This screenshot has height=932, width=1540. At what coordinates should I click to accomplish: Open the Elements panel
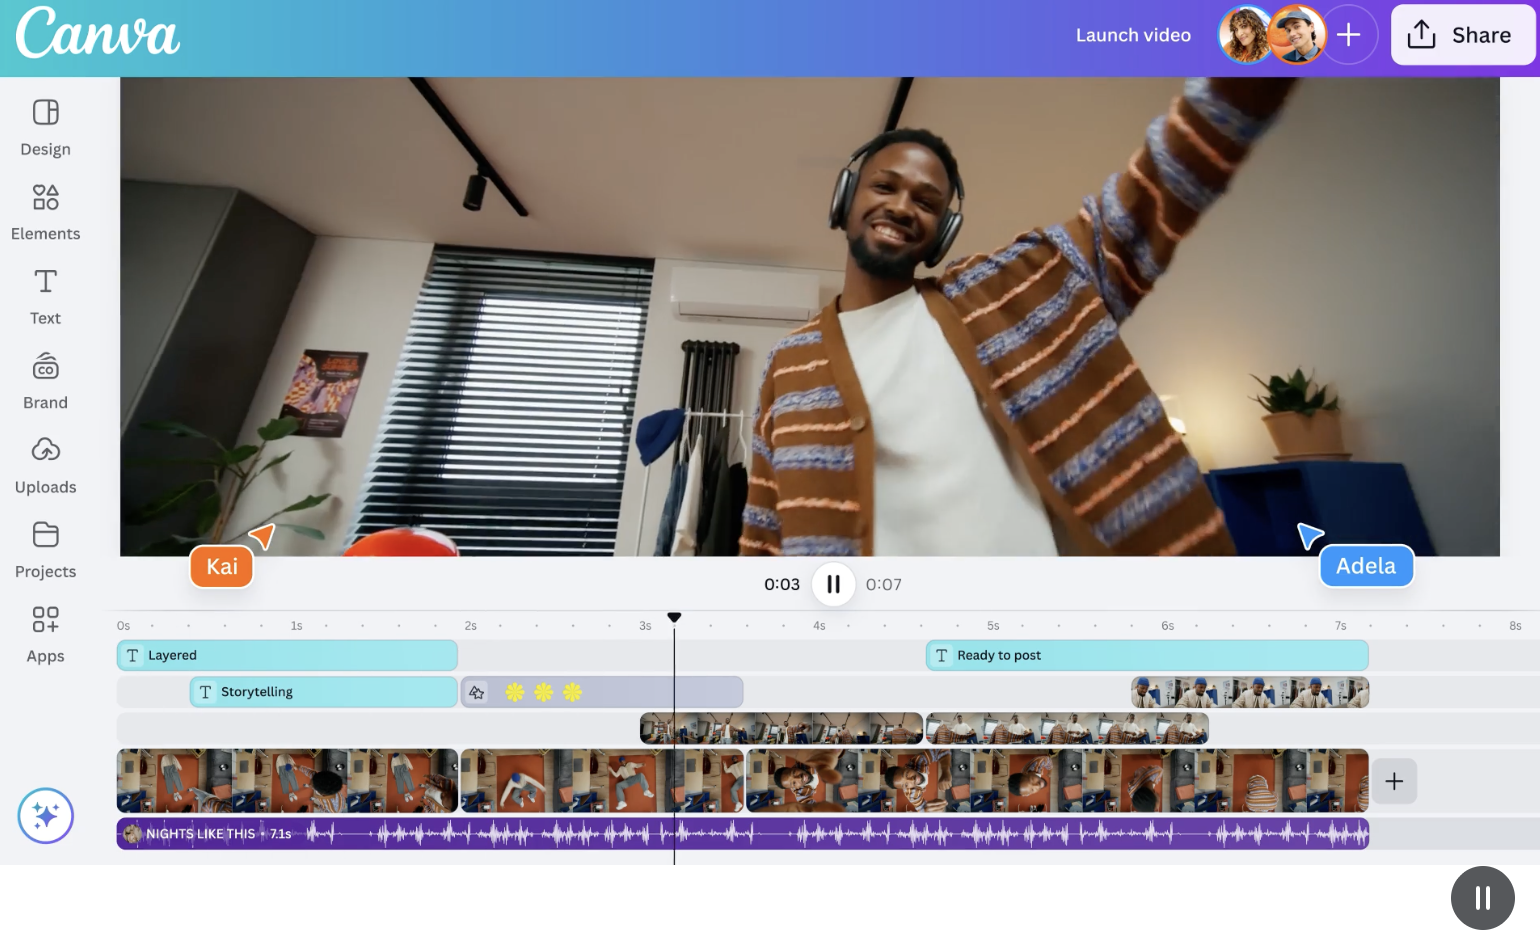click(45, 212)
